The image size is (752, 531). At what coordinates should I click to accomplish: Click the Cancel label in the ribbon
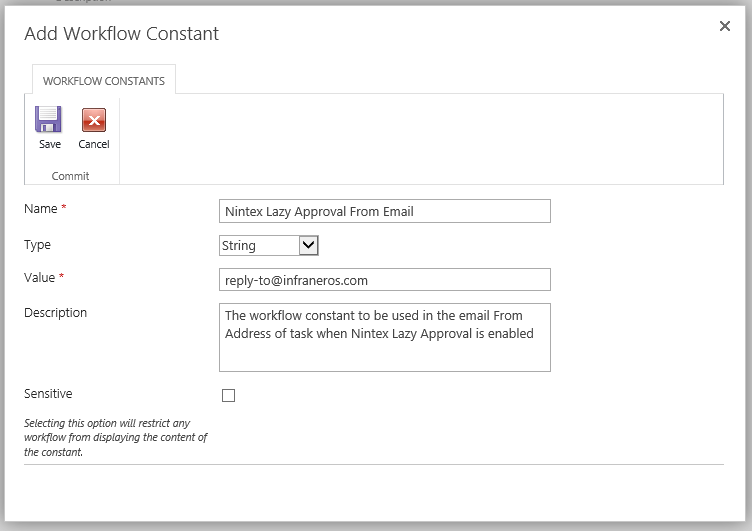tap(94, 144)
